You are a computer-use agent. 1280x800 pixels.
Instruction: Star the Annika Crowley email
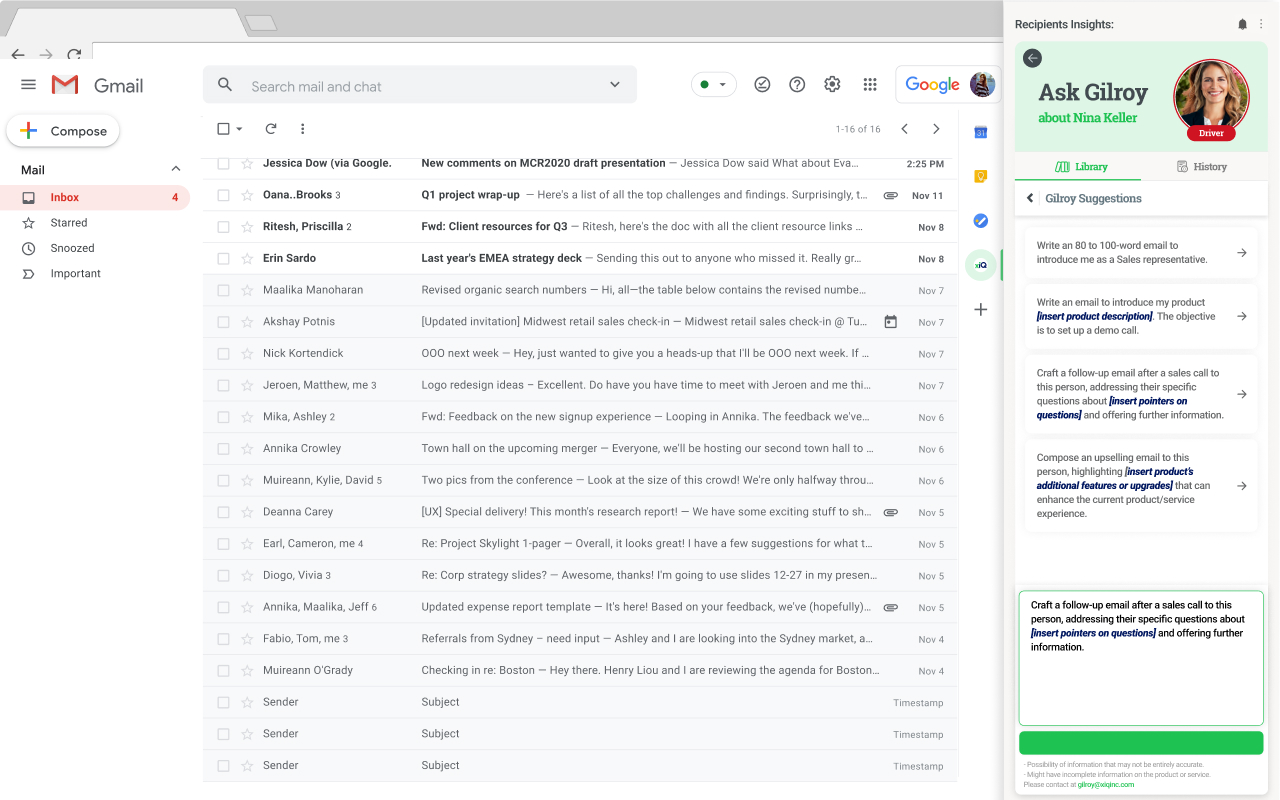click(247, 449)
